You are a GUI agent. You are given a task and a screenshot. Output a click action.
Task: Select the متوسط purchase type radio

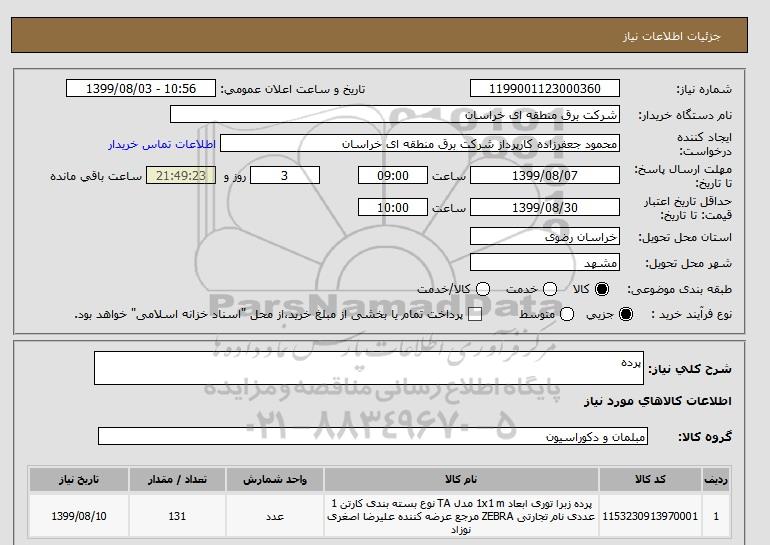pyautogui.click(x=567, y=314)
